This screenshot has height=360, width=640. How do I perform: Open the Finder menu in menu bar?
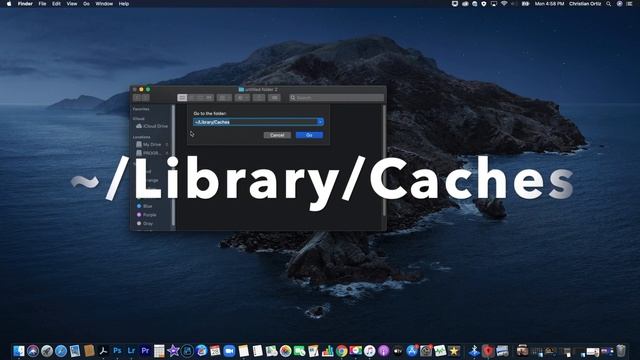coord(25,4)
